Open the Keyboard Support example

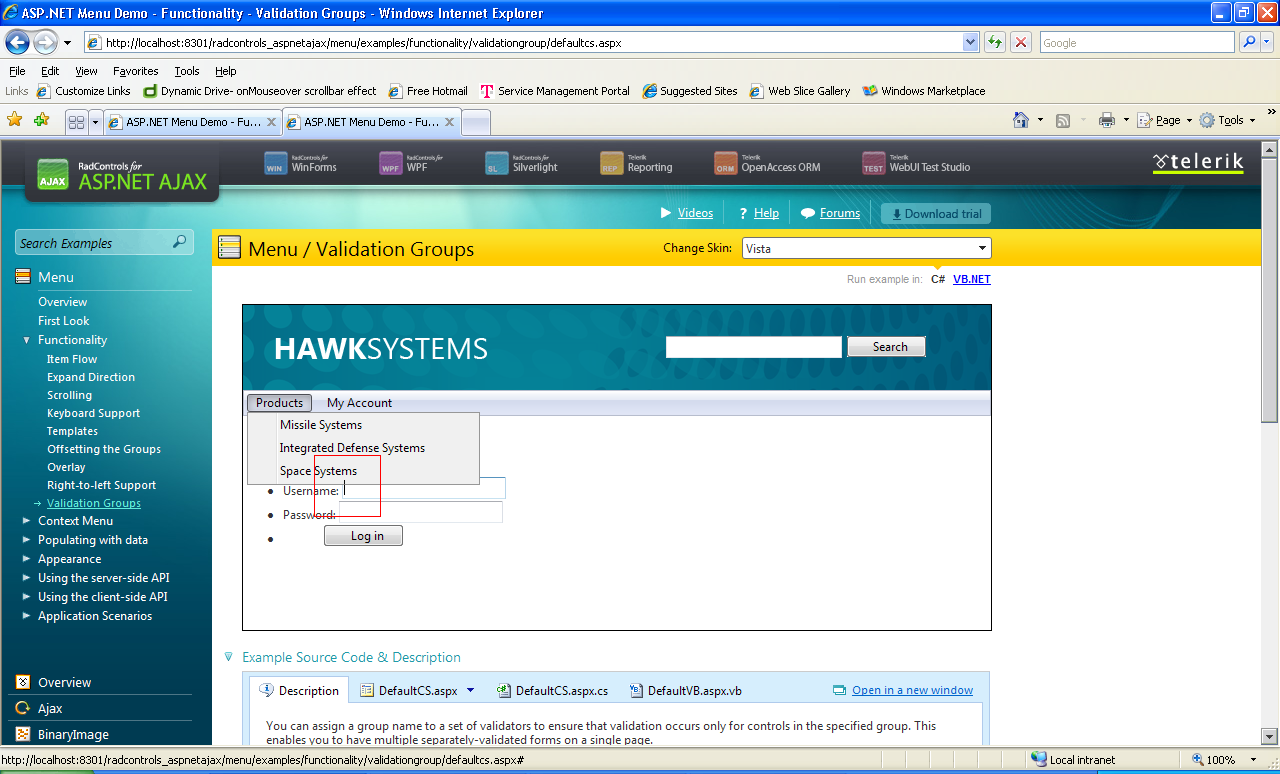click(93, 413)
